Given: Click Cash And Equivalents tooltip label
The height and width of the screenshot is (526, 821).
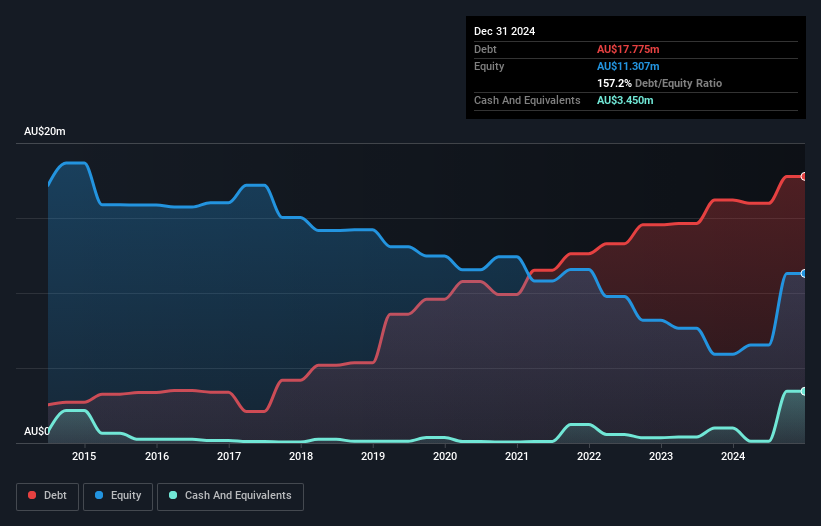Looking at the screenshot, I should click(527, 100).
